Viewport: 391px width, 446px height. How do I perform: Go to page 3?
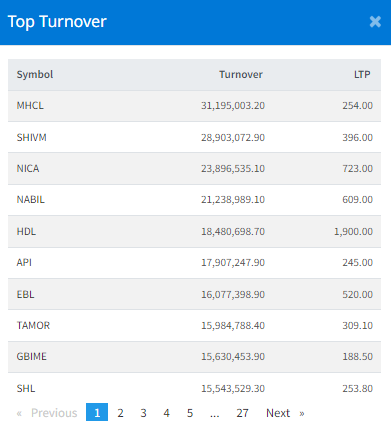[143, 413]
